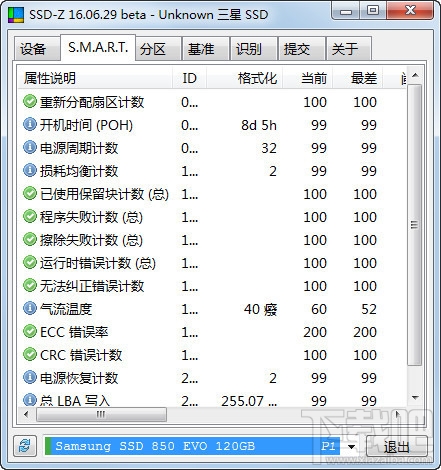Viewport: 441px width, 470px height.
Task: Click green check icon for 擦除失败计数 (总)
Action: coord(30,239)
